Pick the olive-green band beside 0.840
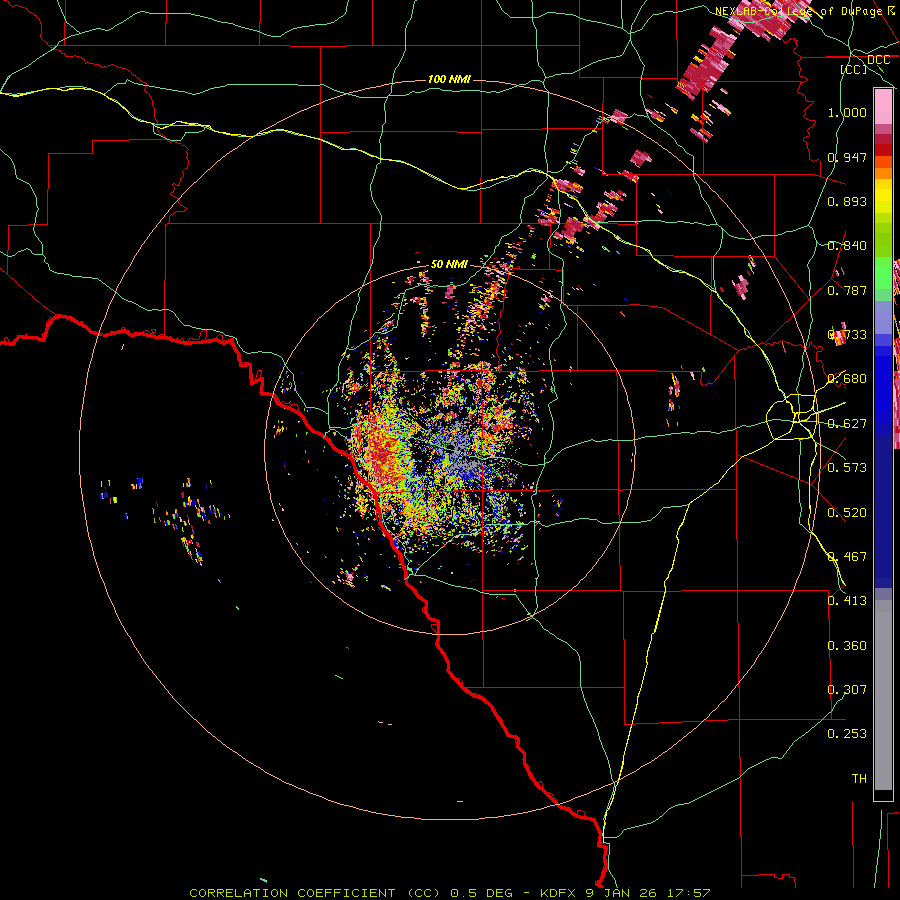The height and width of the screenshot is (900, 900). 883,240
